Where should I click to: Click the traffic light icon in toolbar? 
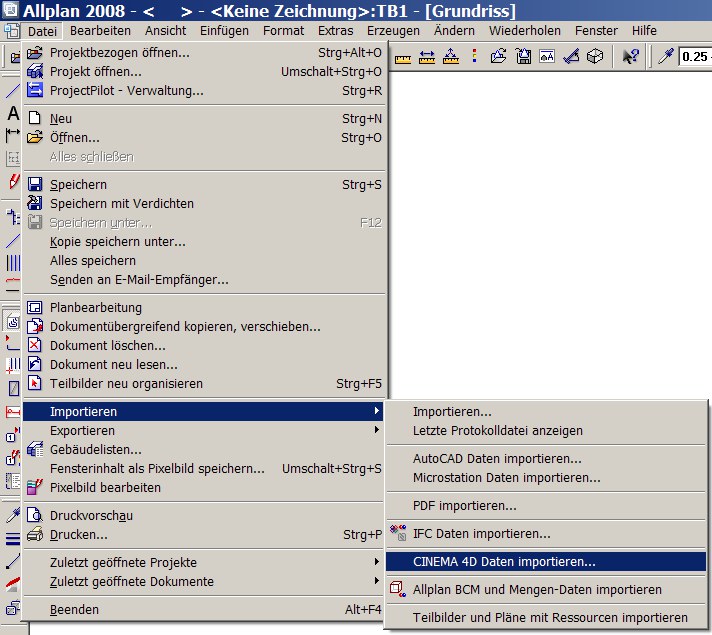point(473,57)
